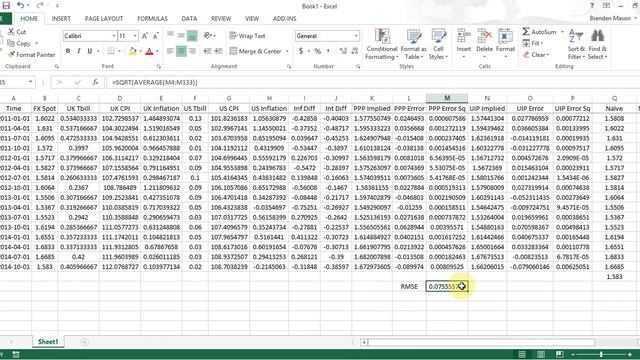Open the REVIEW ribbon tab

[x=221, y=18]
